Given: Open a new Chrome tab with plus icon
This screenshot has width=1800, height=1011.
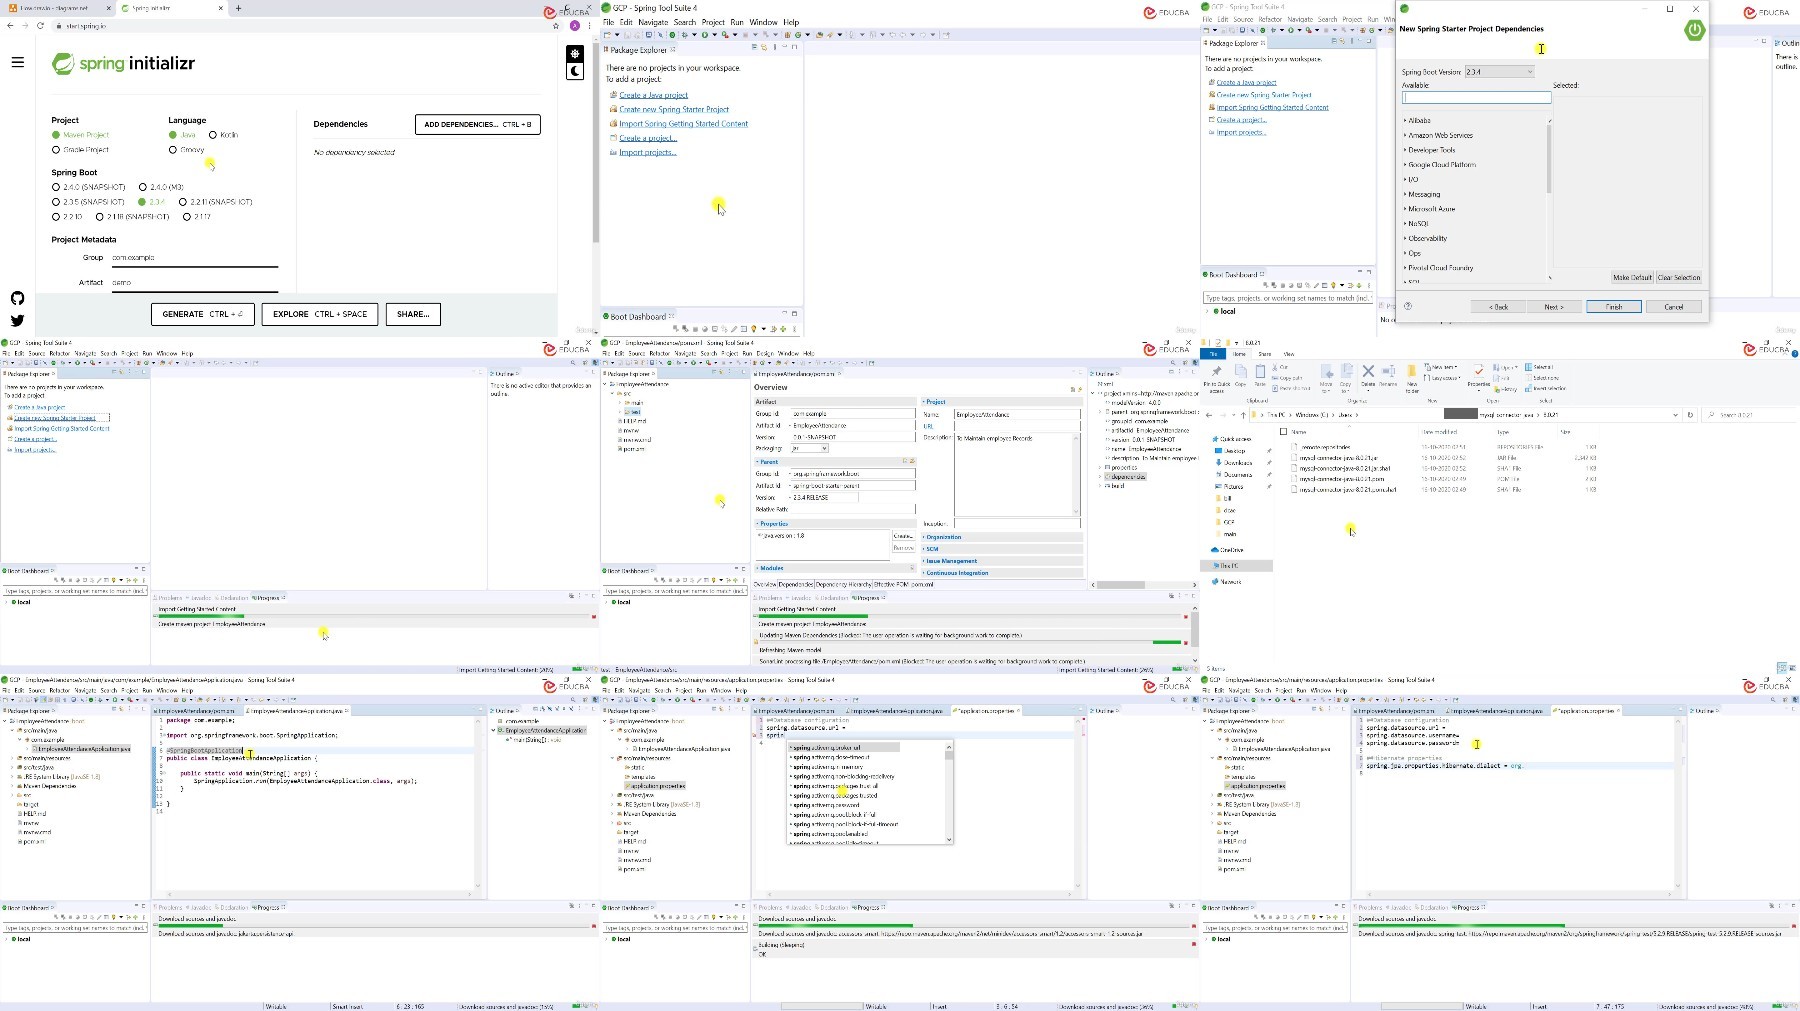Looking at the screenshot, I should click(238, 8).
